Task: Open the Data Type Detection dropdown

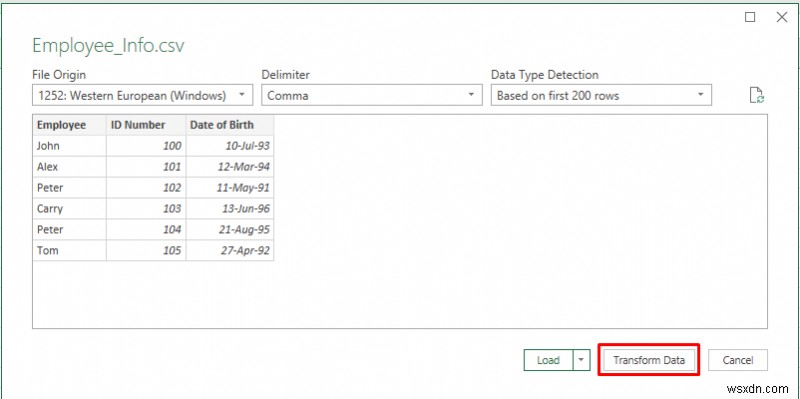Action: point(601,95)
